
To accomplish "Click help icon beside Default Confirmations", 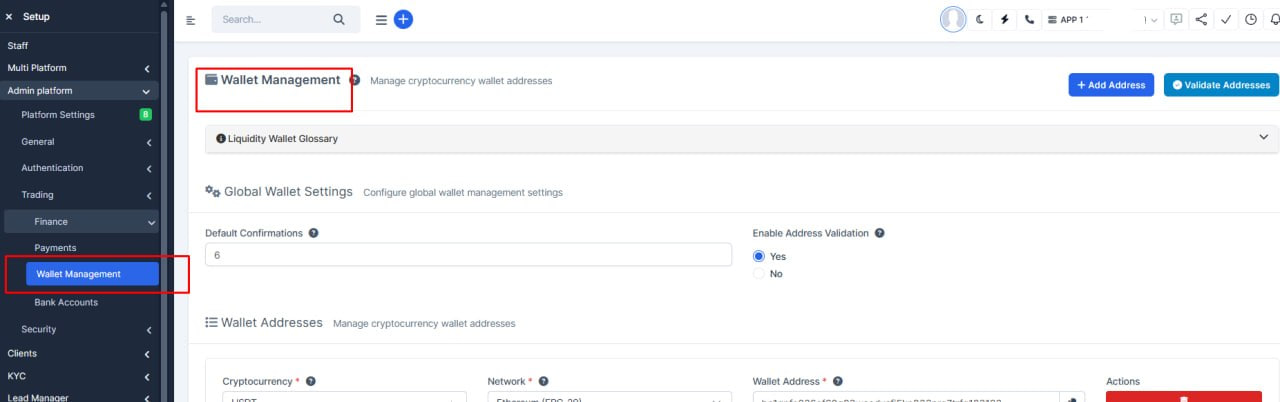I will point(313,233).
